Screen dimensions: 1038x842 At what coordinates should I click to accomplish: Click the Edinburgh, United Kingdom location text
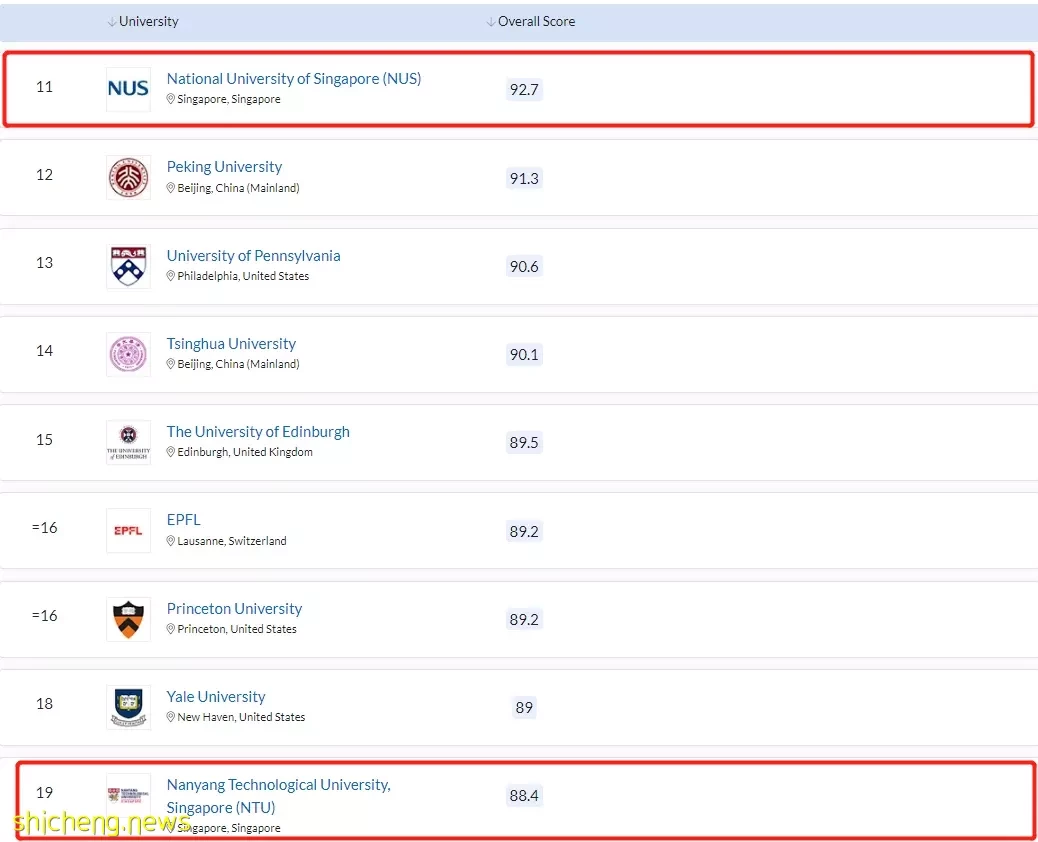(245, 452)
